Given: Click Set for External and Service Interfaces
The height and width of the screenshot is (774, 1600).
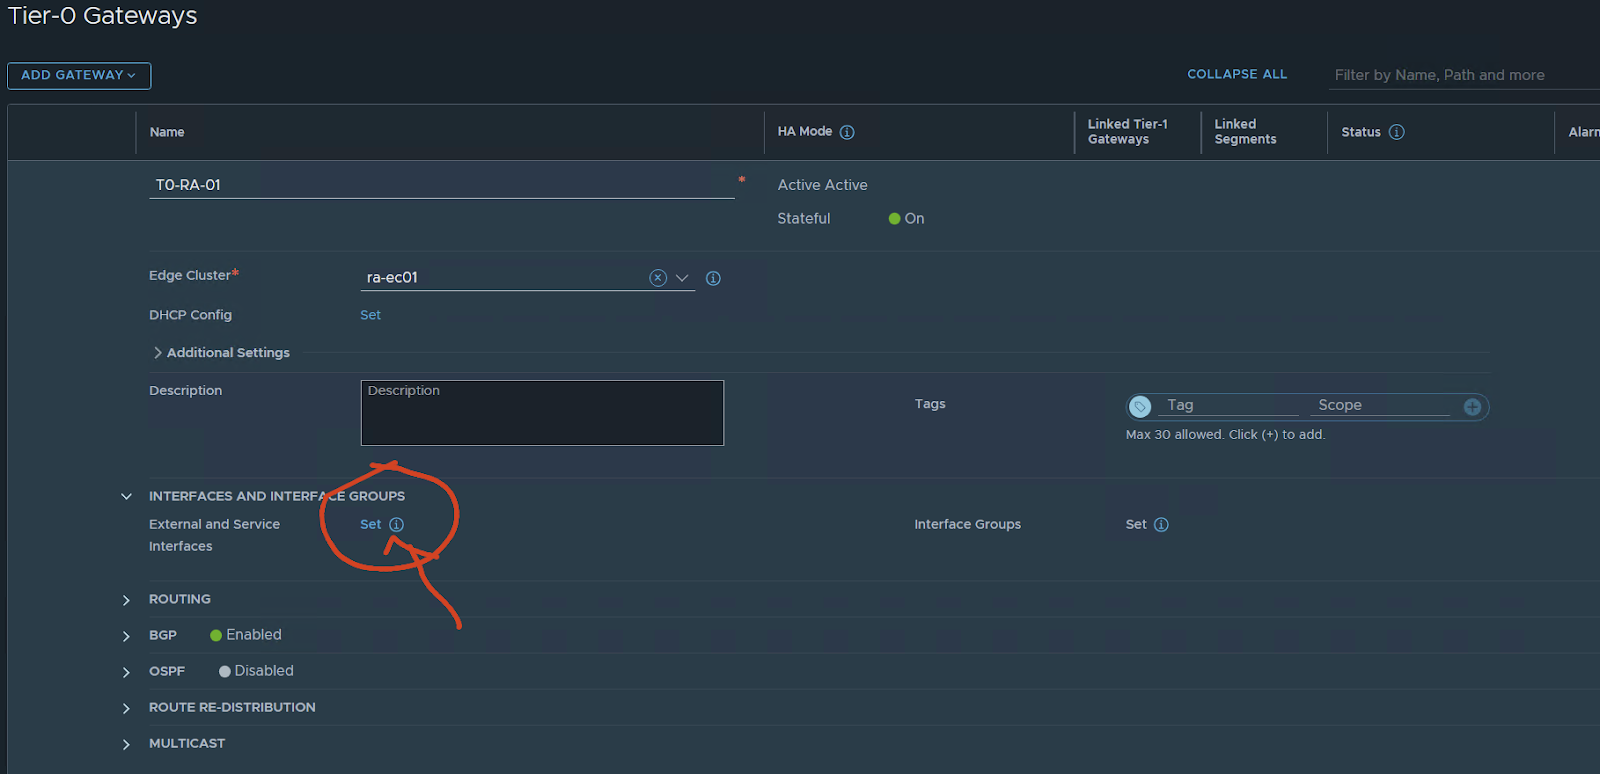Looking at the screenshot, I should 370,525.
